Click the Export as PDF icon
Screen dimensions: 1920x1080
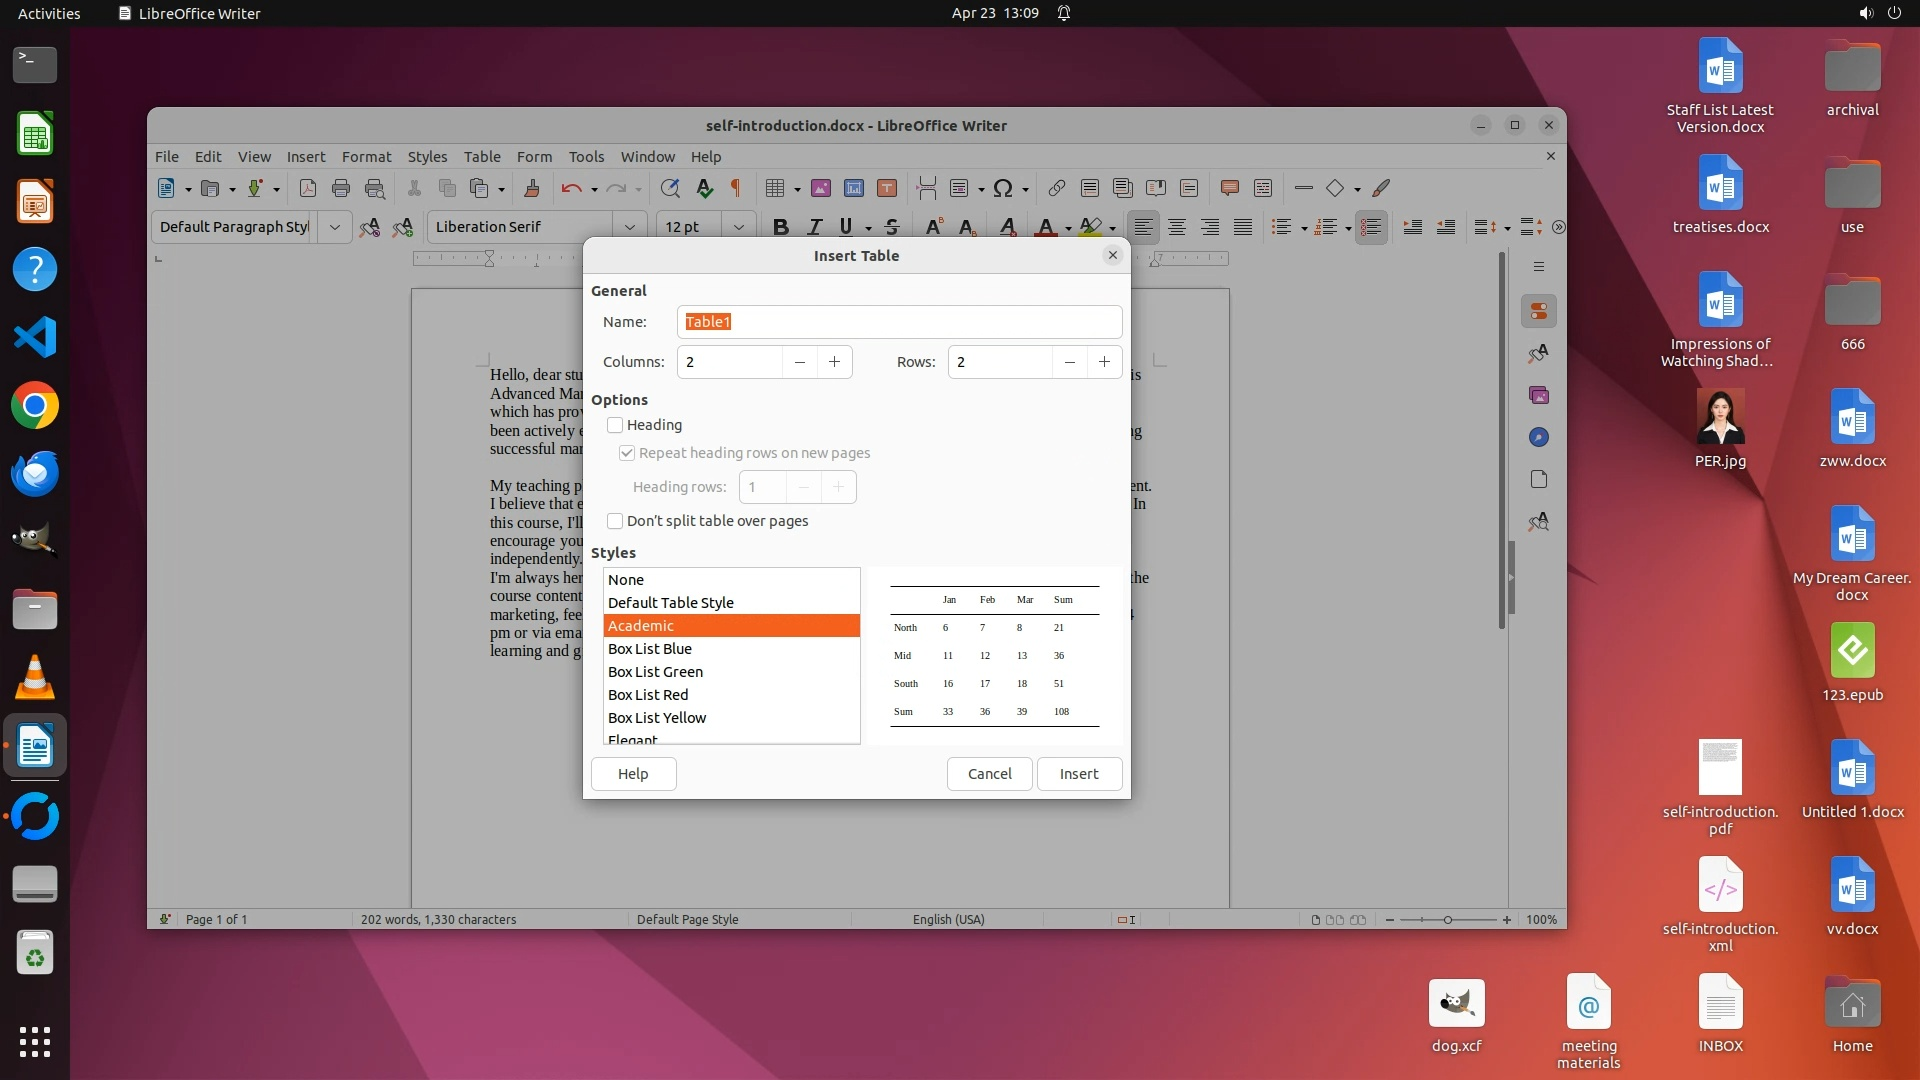308,188
